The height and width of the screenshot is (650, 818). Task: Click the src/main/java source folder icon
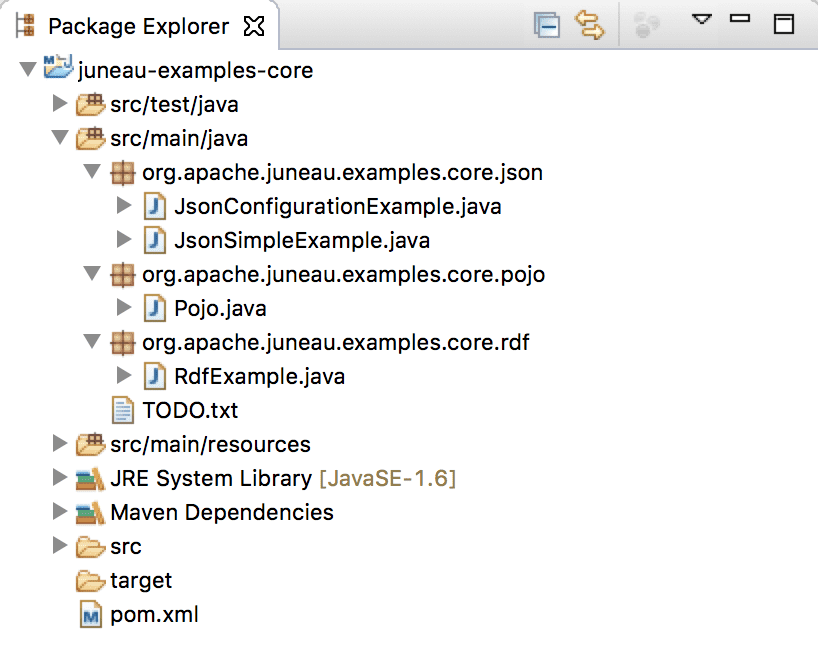click(x=90, y=138)
